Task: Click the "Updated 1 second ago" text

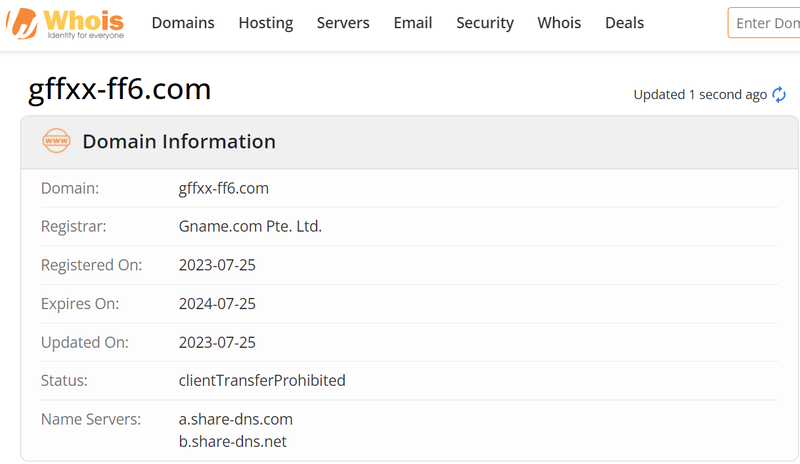Action: [x=700, y=95]
